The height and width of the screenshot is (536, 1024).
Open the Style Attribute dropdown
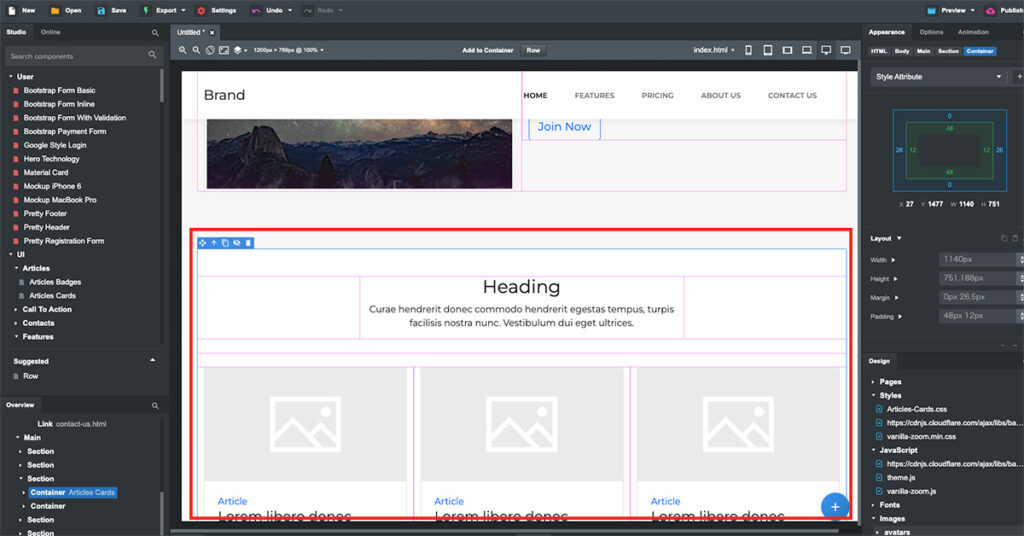coord(937,77)
